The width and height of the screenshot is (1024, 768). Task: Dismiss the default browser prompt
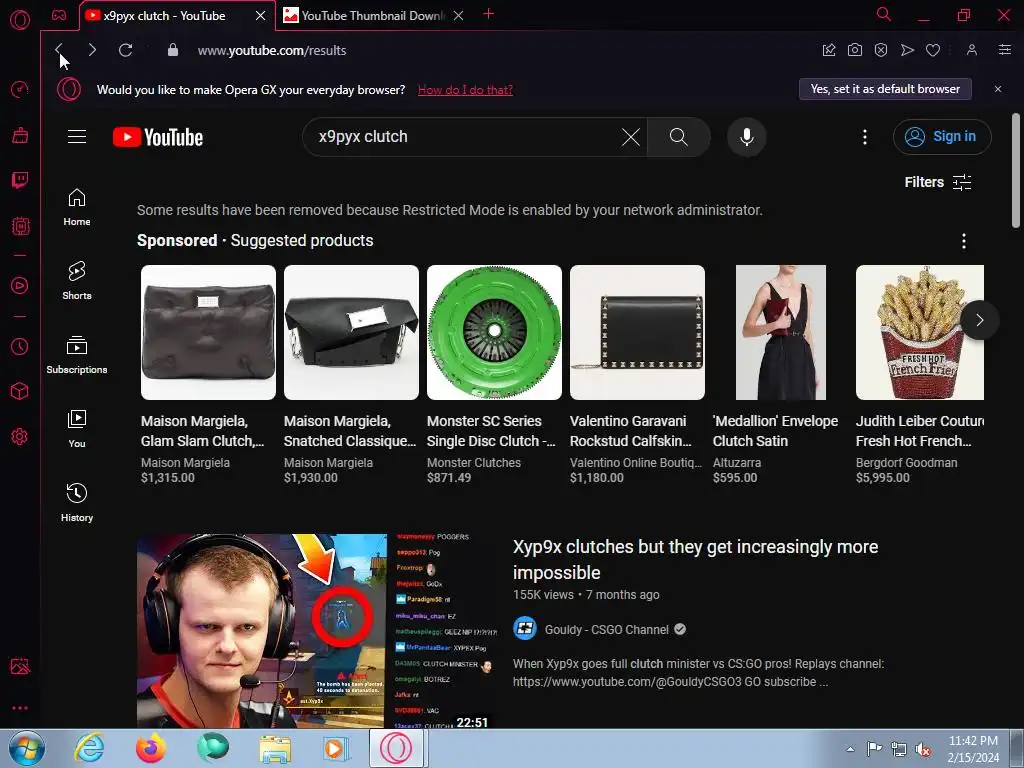tap(998, 89)
